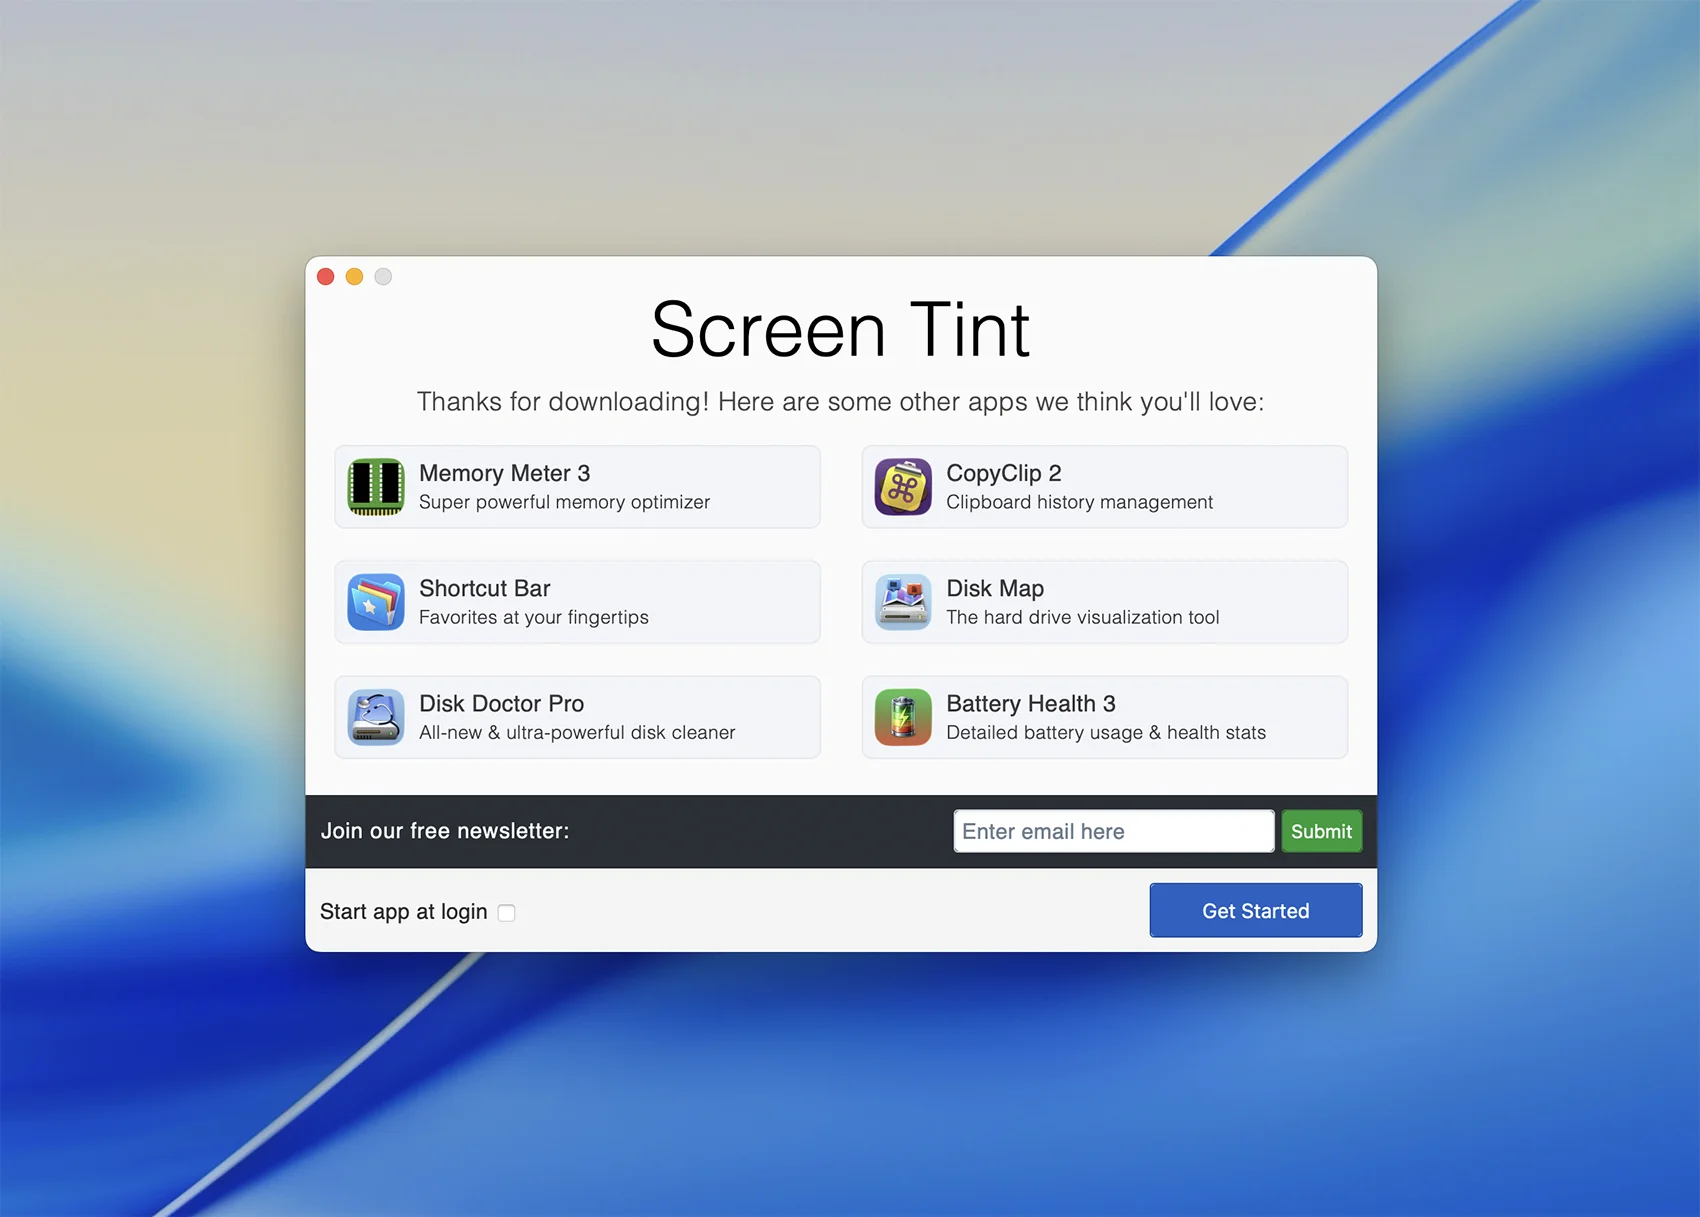Select the Disk Map app title
The height and width of the screenshot is (1217, 1700).
994,588
